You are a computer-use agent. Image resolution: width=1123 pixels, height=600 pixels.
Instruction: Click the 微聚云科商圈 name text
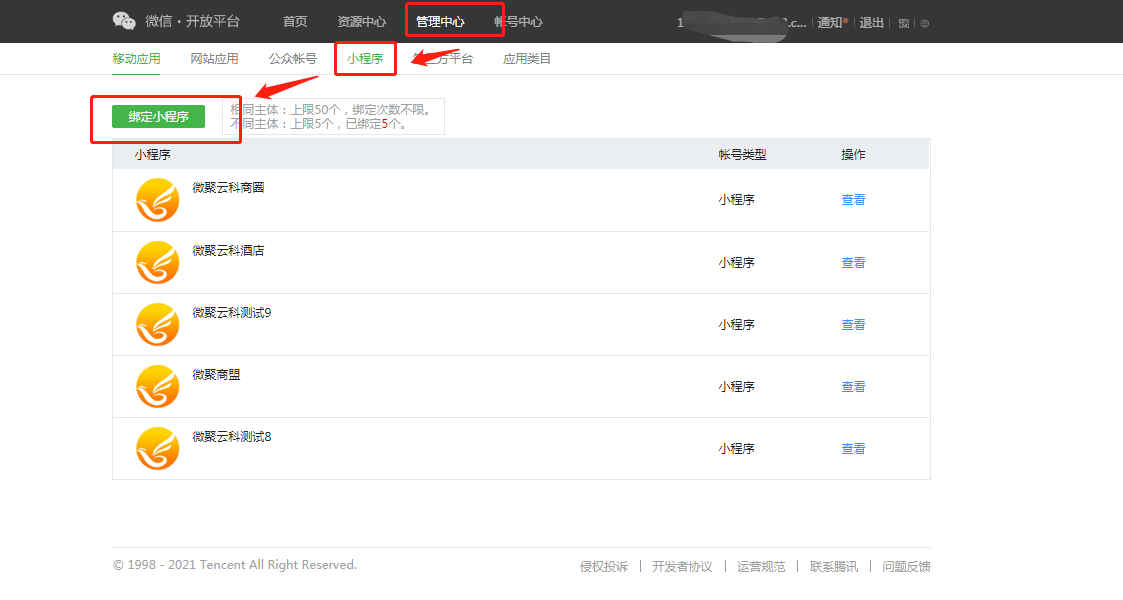tap(228, 188)
